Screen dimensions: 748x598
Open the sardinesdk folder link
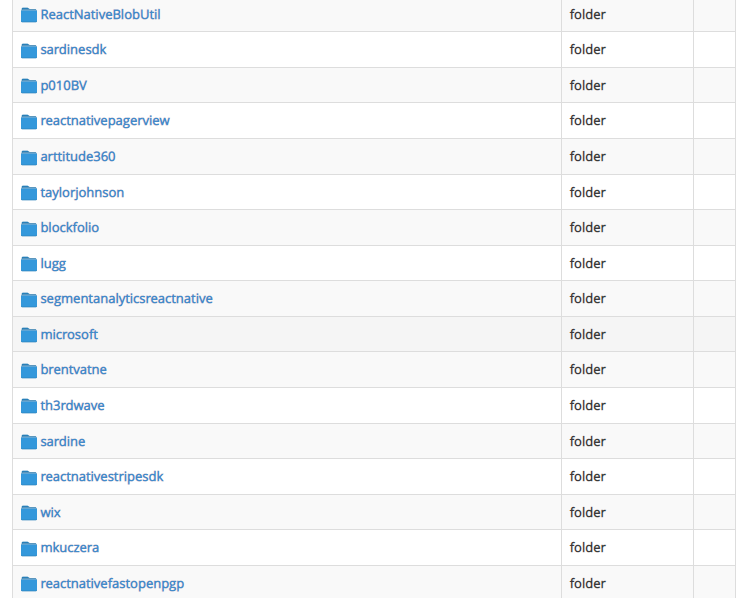pyautogui.click(x=73, y=50)
